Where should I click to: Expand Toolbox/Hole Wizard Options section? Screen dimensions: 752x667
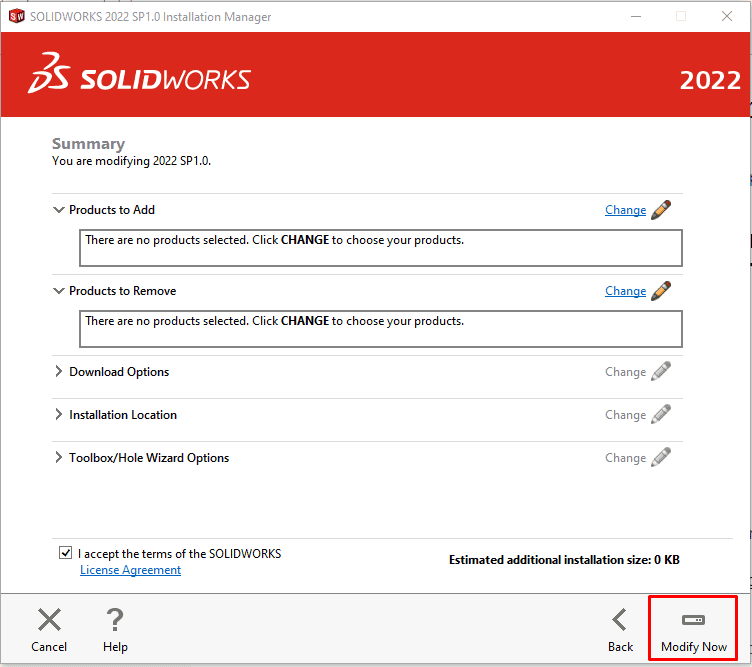59,457
